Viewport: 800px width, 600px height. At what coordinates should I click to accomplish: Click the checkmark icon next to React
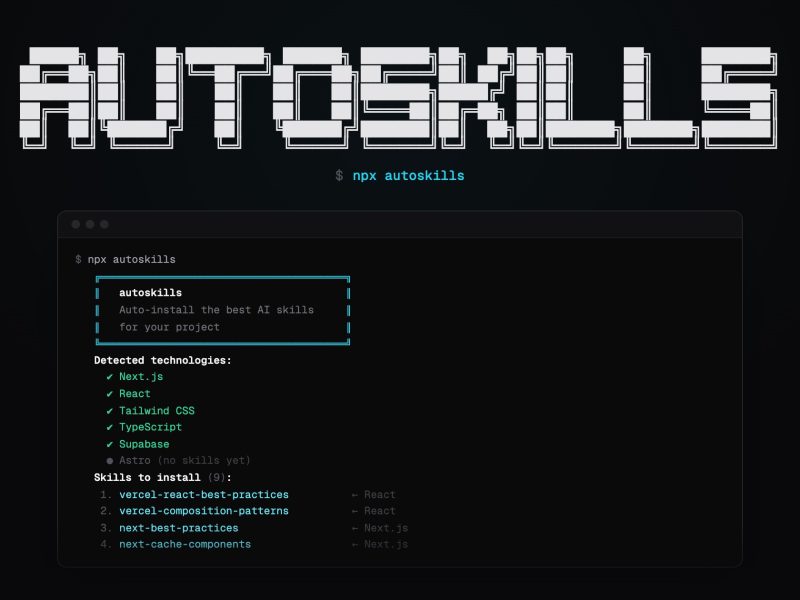point(110,394)
